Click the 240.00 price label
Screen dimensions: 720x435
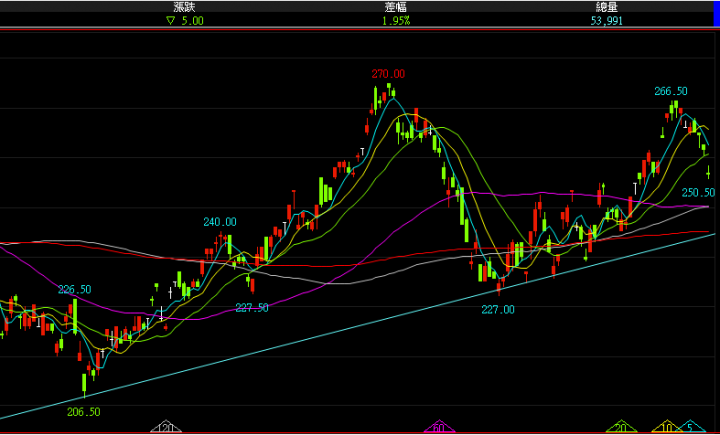pos(220,222)
